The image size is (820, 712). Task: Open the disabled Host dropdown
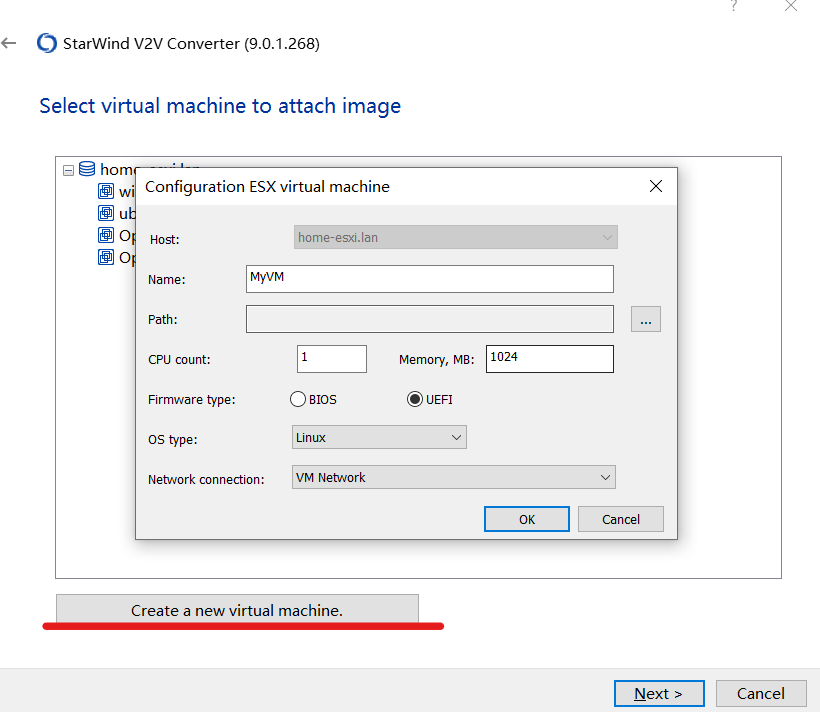click(455, 237)
